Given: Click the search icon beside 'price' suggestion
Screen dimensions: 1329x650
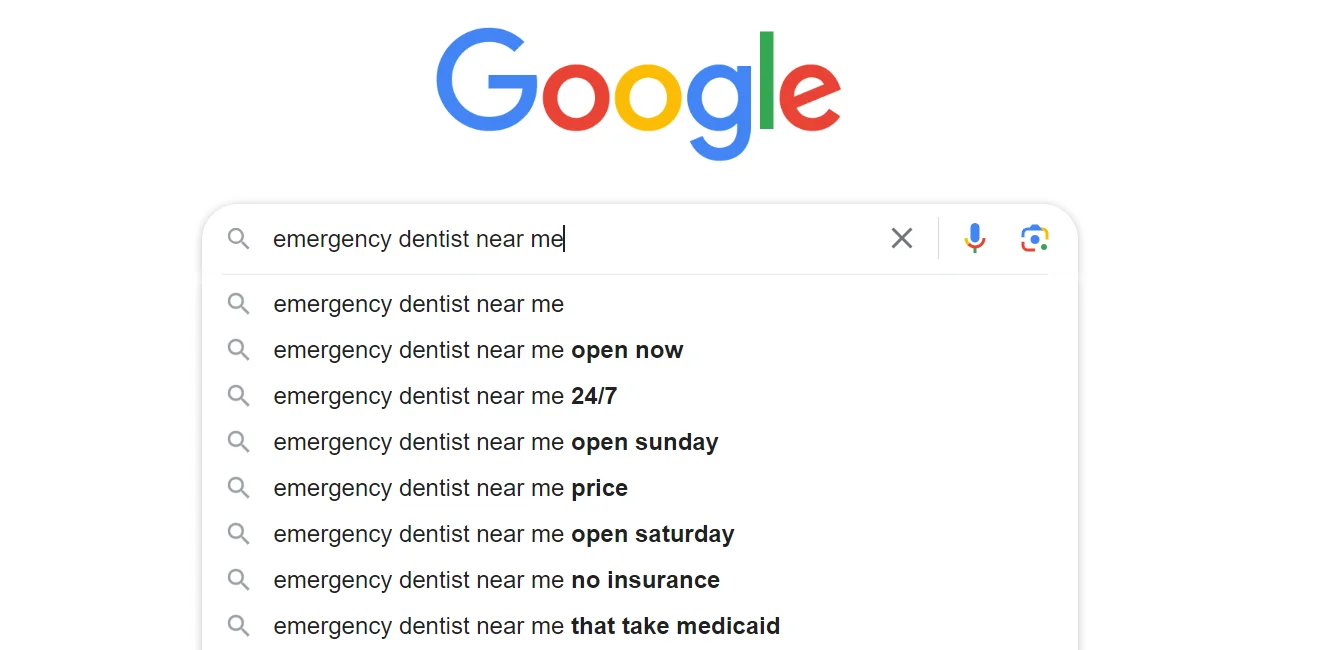Looking at the screenshot, I should coord(238,488).
